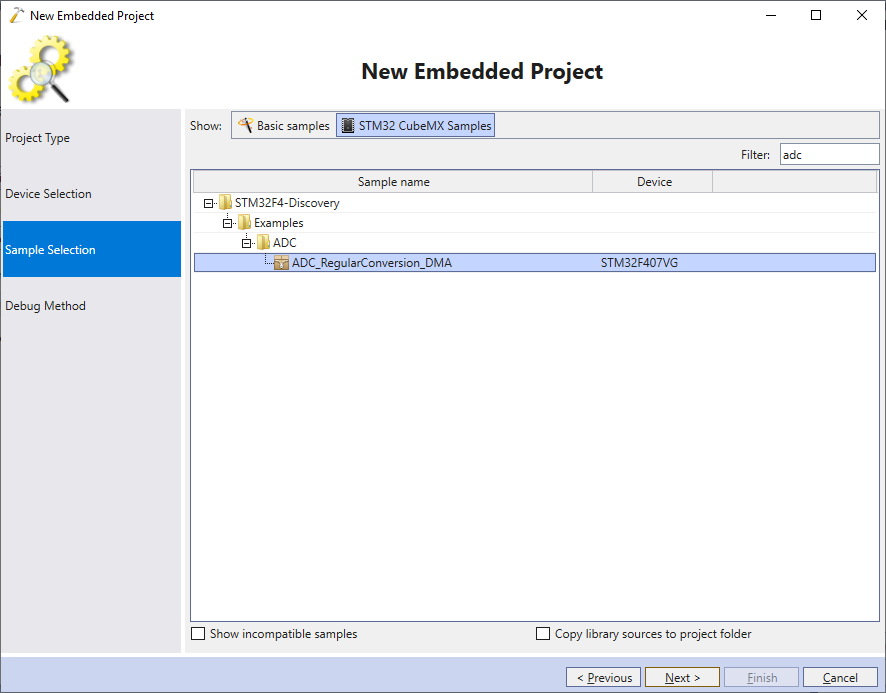Click the STM32F4-Discovery folder icon
Screen dimensions: 886x693
pyautogui.click(x=225, y=202)
